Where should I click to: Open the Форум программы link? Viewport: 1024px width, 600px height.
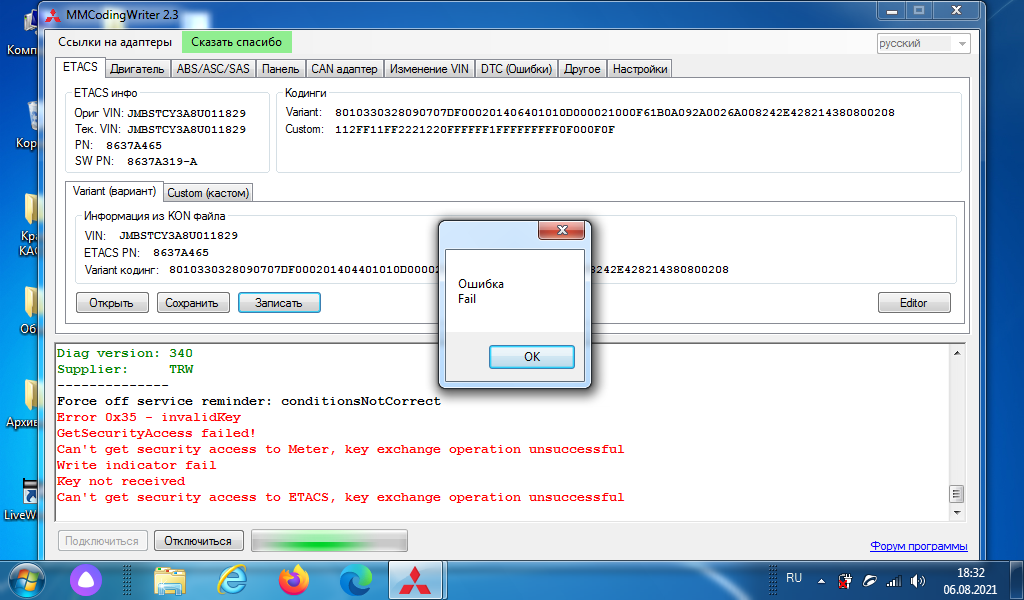click(919, 546)
